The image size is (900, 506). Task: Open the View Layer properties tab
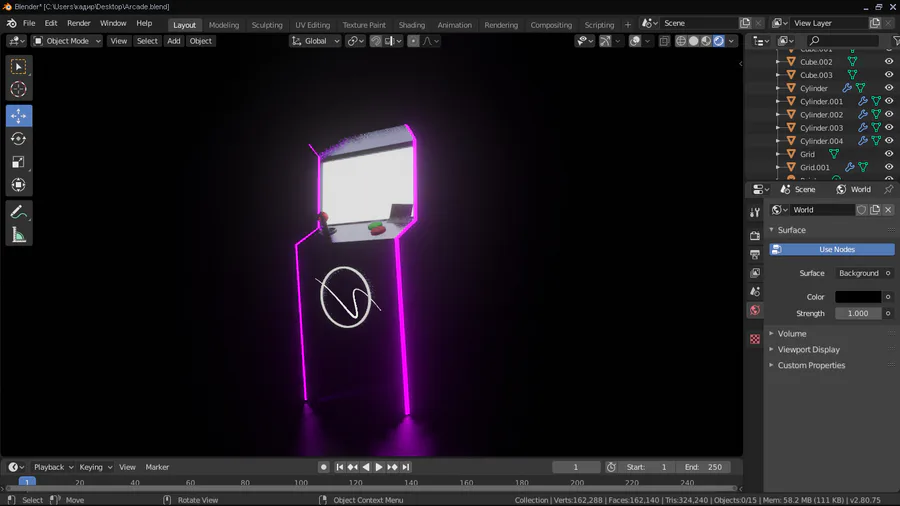[x=755, y=273]
